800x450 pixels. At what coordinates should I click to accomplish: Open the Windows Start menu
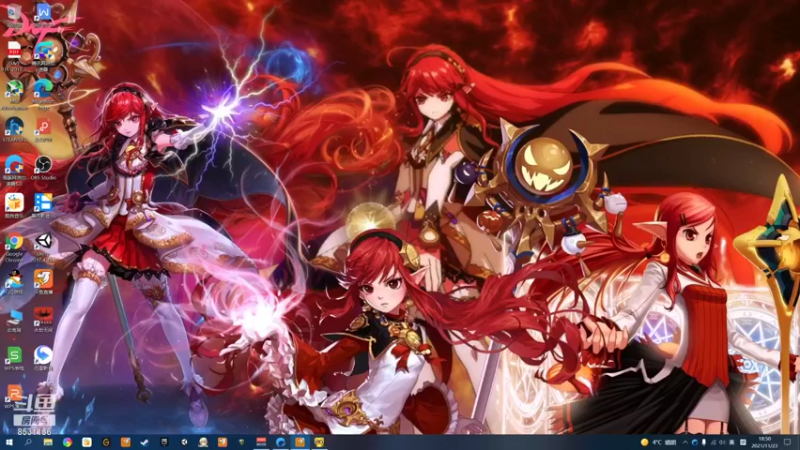pos(9,442)
